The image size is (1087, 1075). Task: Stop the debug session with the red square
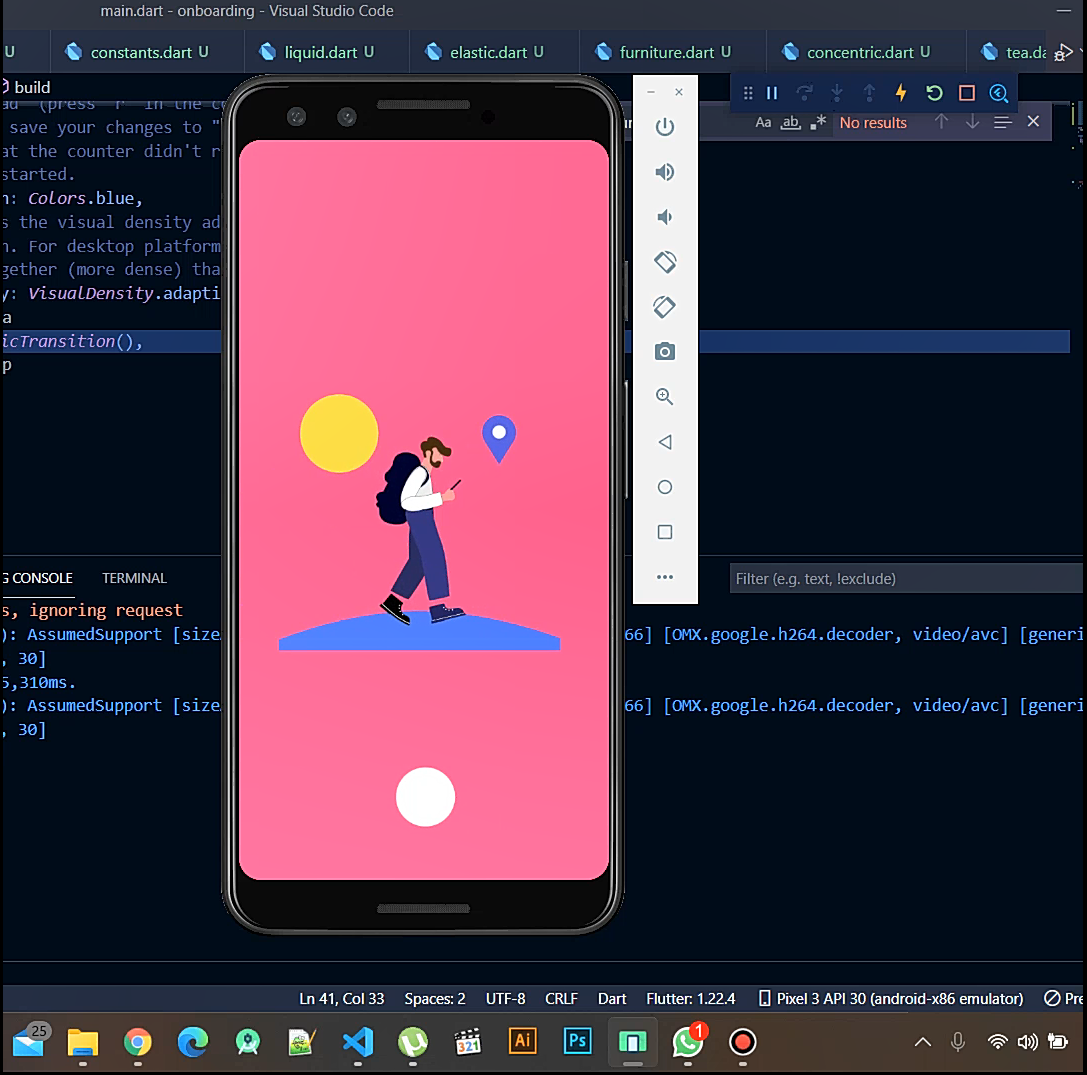(x=966, y=93)
